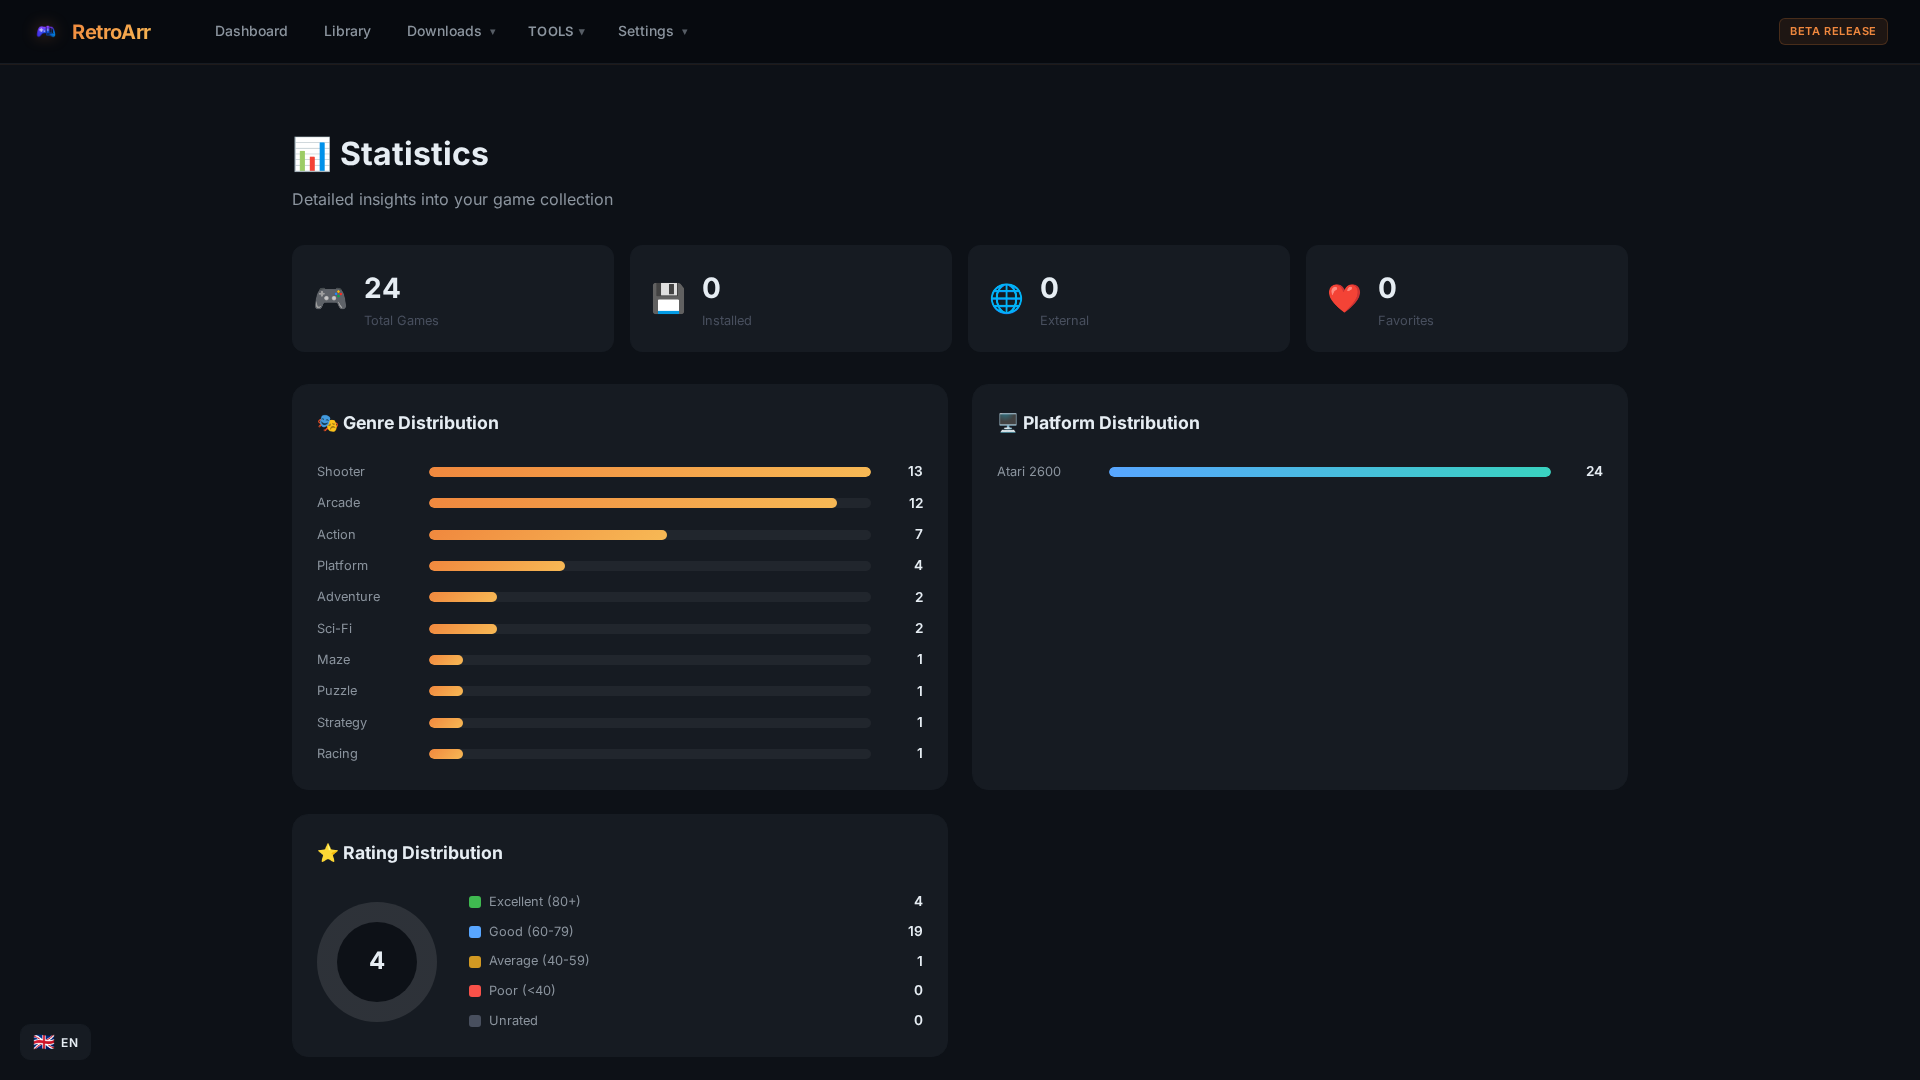The width and height of the screenshot is (1920, 1080).
Task: Go to the Dashboard page
Action: click(x=251, y=31)
